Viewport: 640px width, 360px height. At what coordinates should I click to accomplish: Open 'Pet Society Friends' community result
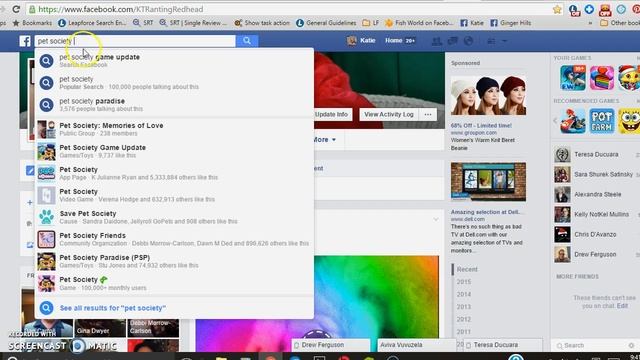[174, 239]
